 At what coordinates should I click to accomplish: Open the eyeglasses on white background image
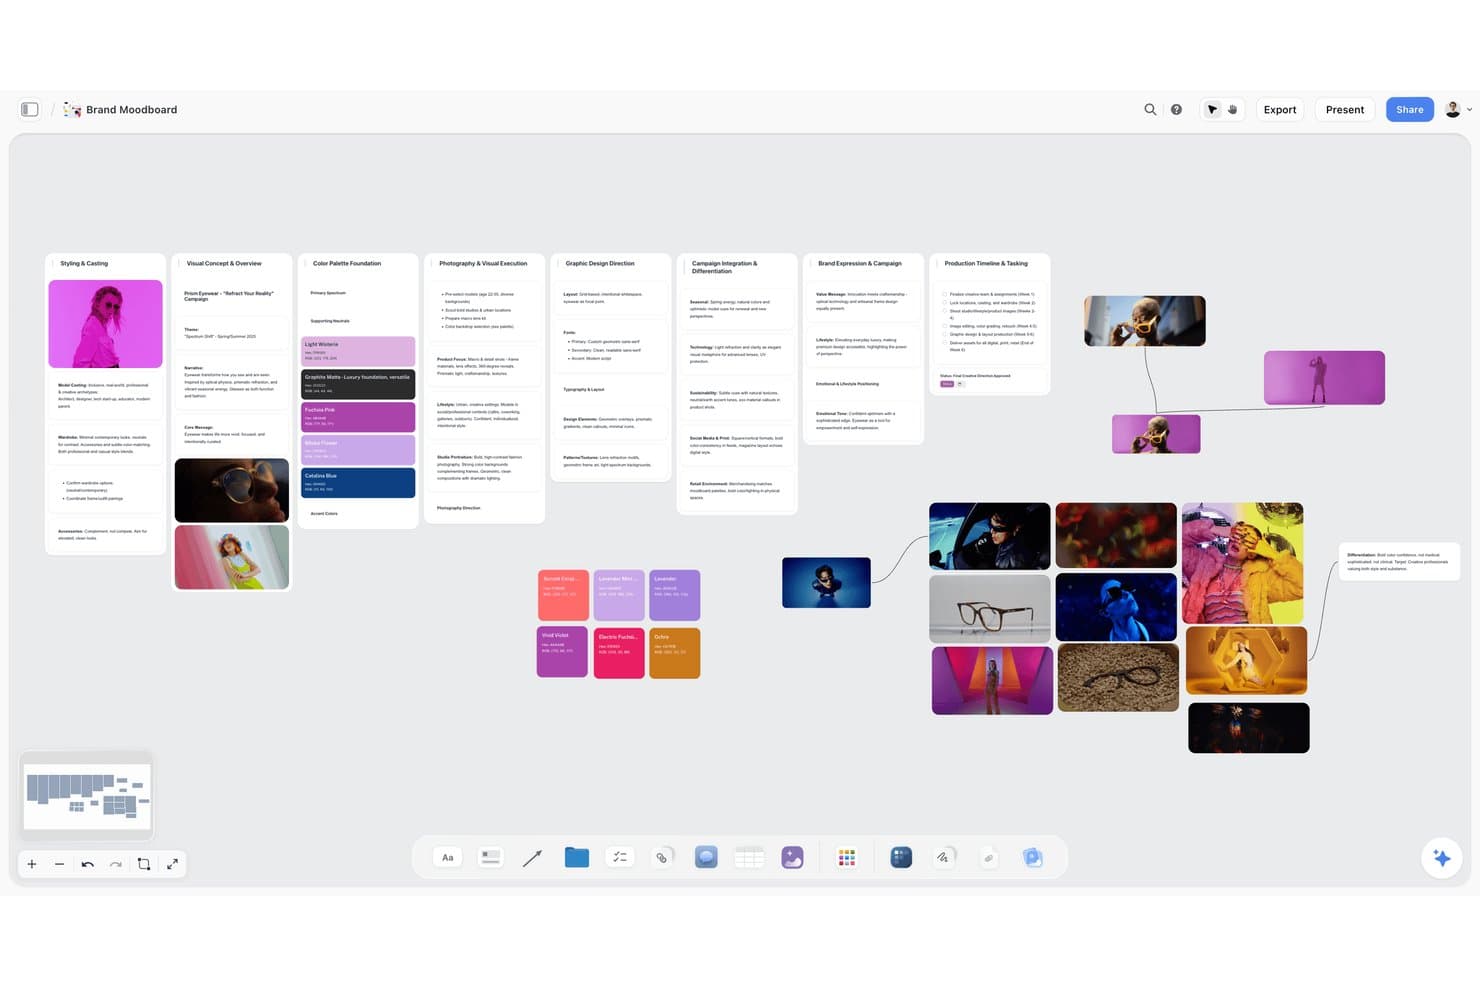point(990,608)
